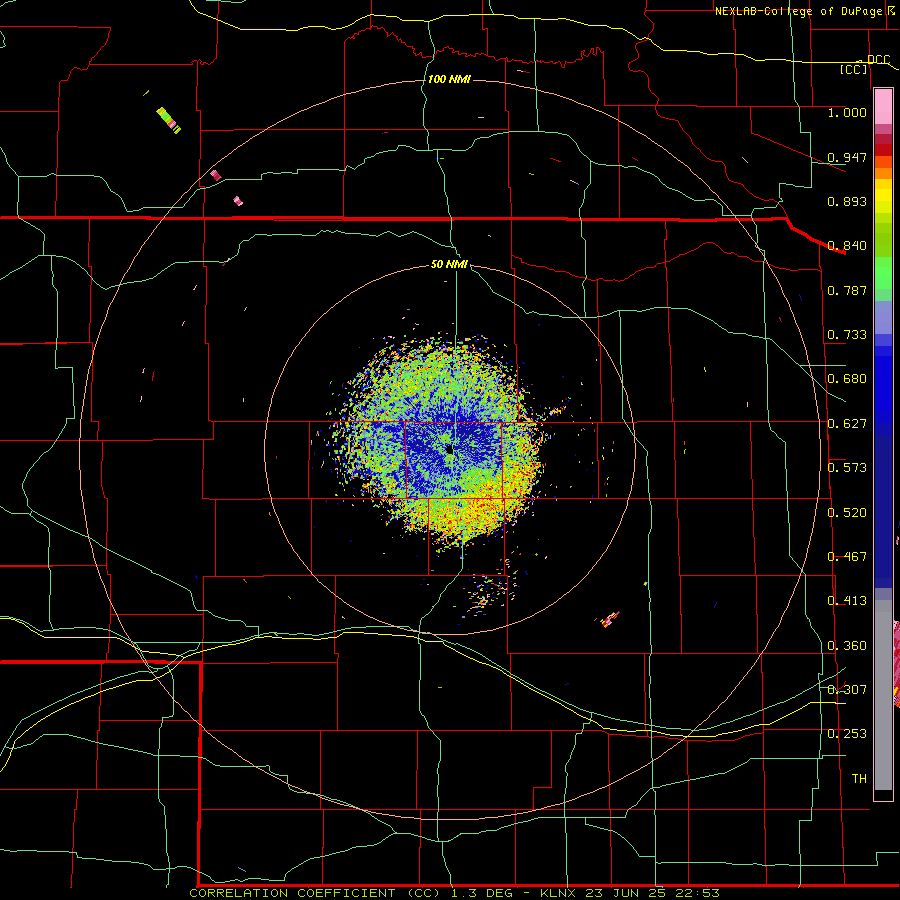Viewport: 900px width, 900px height.
Task: Click the 0.413 scale value
Action: click(x=847, y=601)
